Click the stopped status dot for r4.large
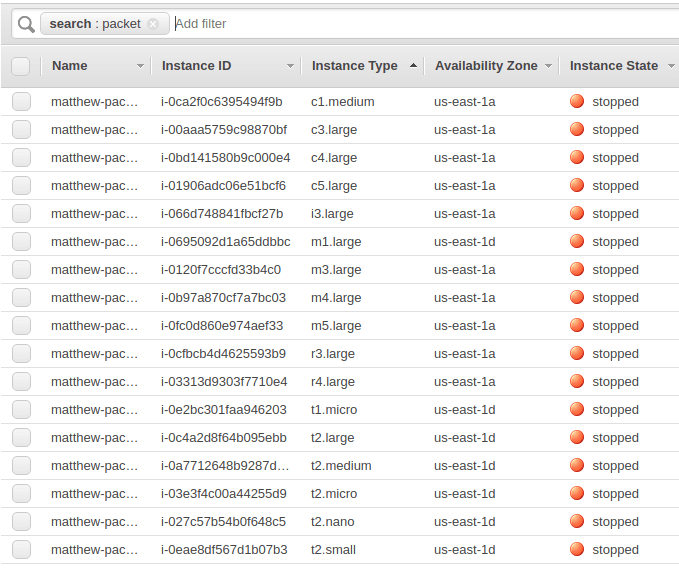Screen dimensions: 679x584 pyautogui.click(x=577, y=382)
